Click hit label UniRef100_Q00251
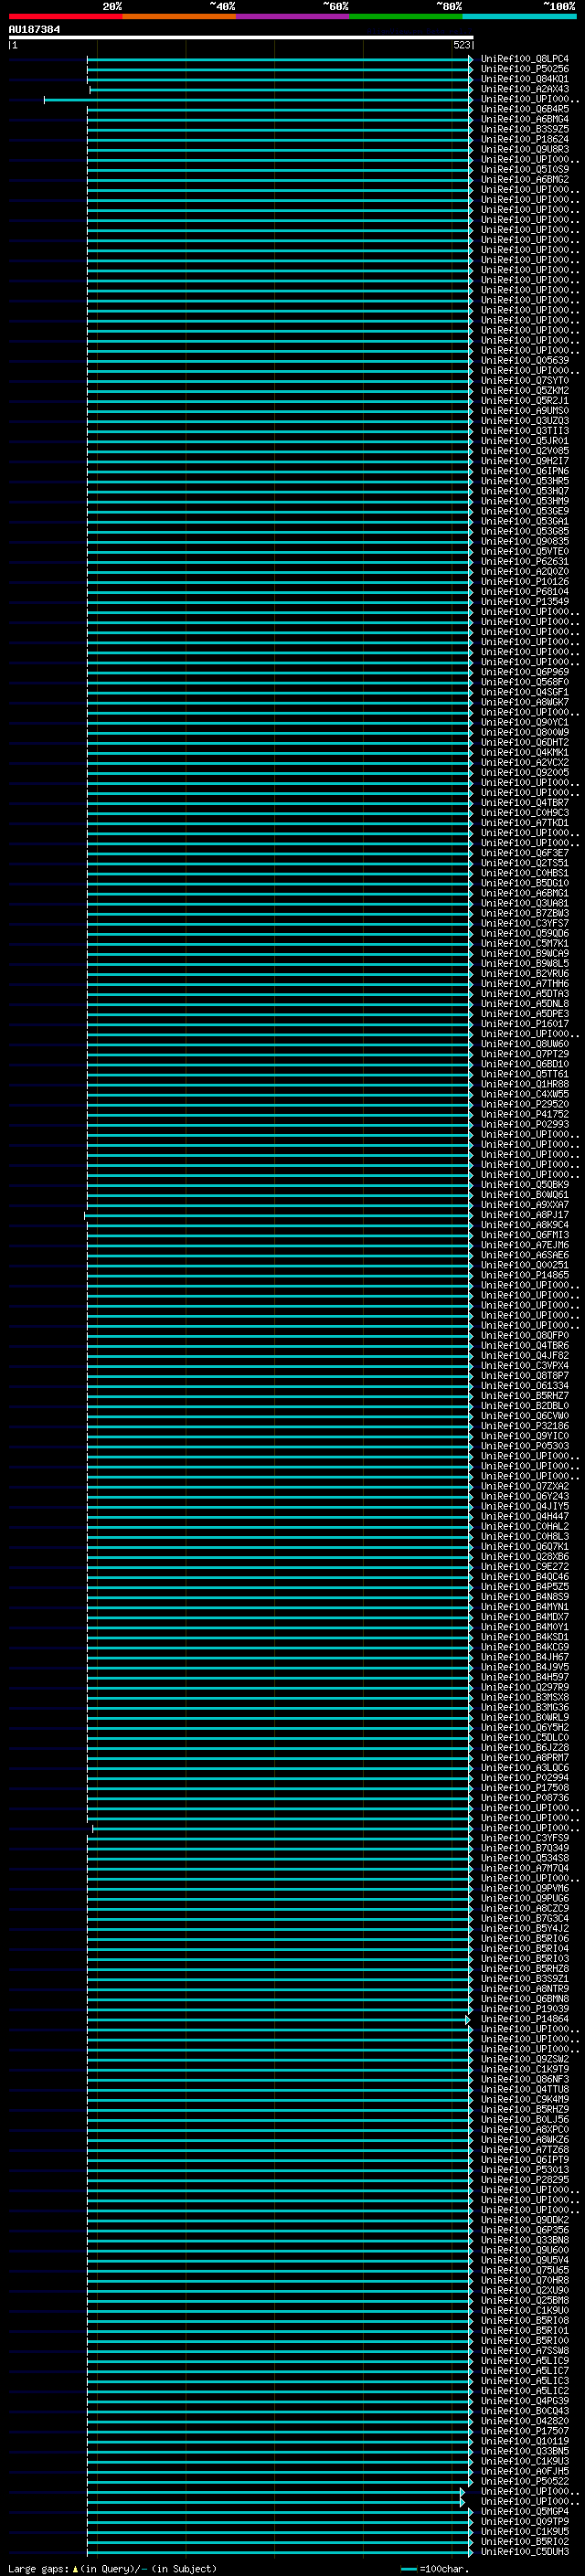585x2576 pixels. click(524, 1265)
